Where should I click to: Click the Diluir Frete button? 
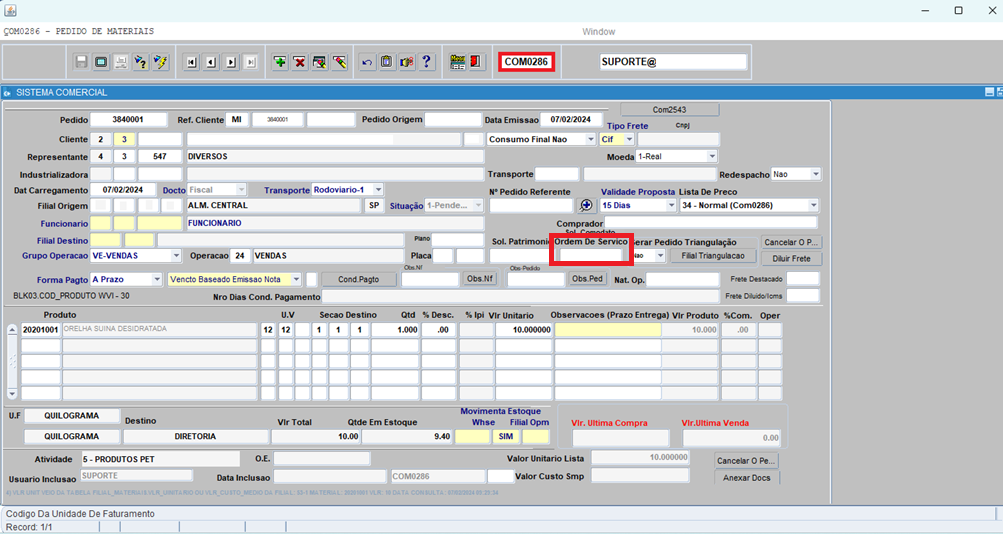(x=791, y=259)
